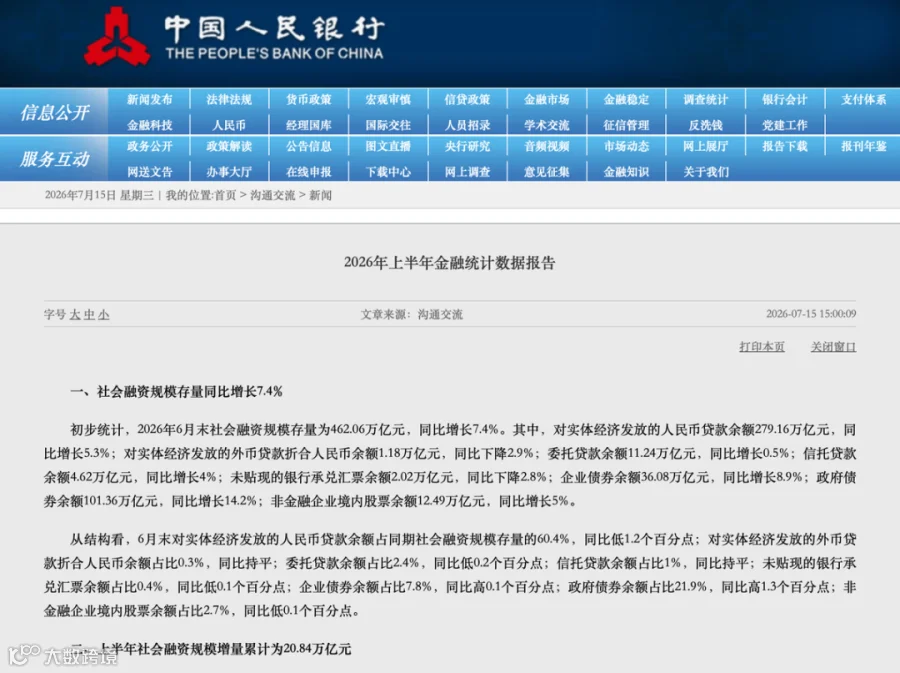Set font size to medium (中)
The width and height of the screenshot is (900, 673).
pos(89,314)
